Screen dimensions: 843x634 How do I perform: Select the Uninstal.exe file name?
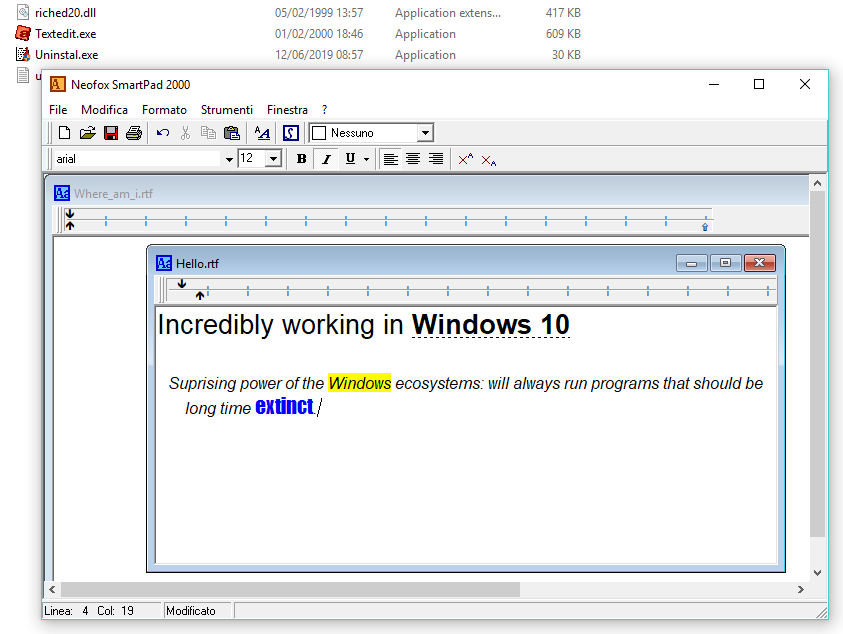click(x=67, y=55)
